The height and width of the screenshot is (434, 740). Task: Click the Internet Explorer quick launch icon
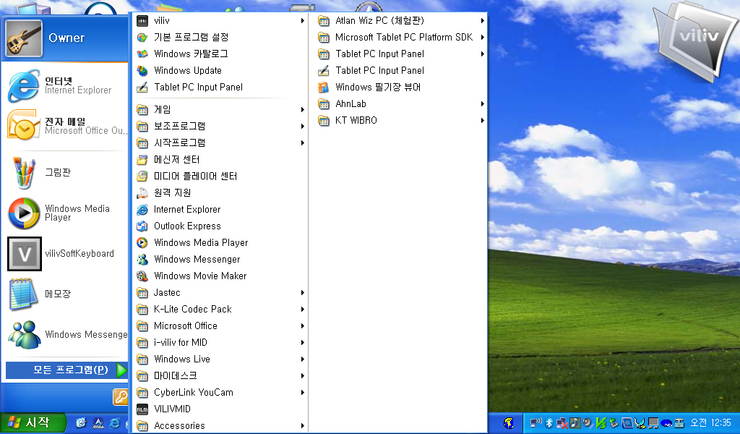(115, 423)
